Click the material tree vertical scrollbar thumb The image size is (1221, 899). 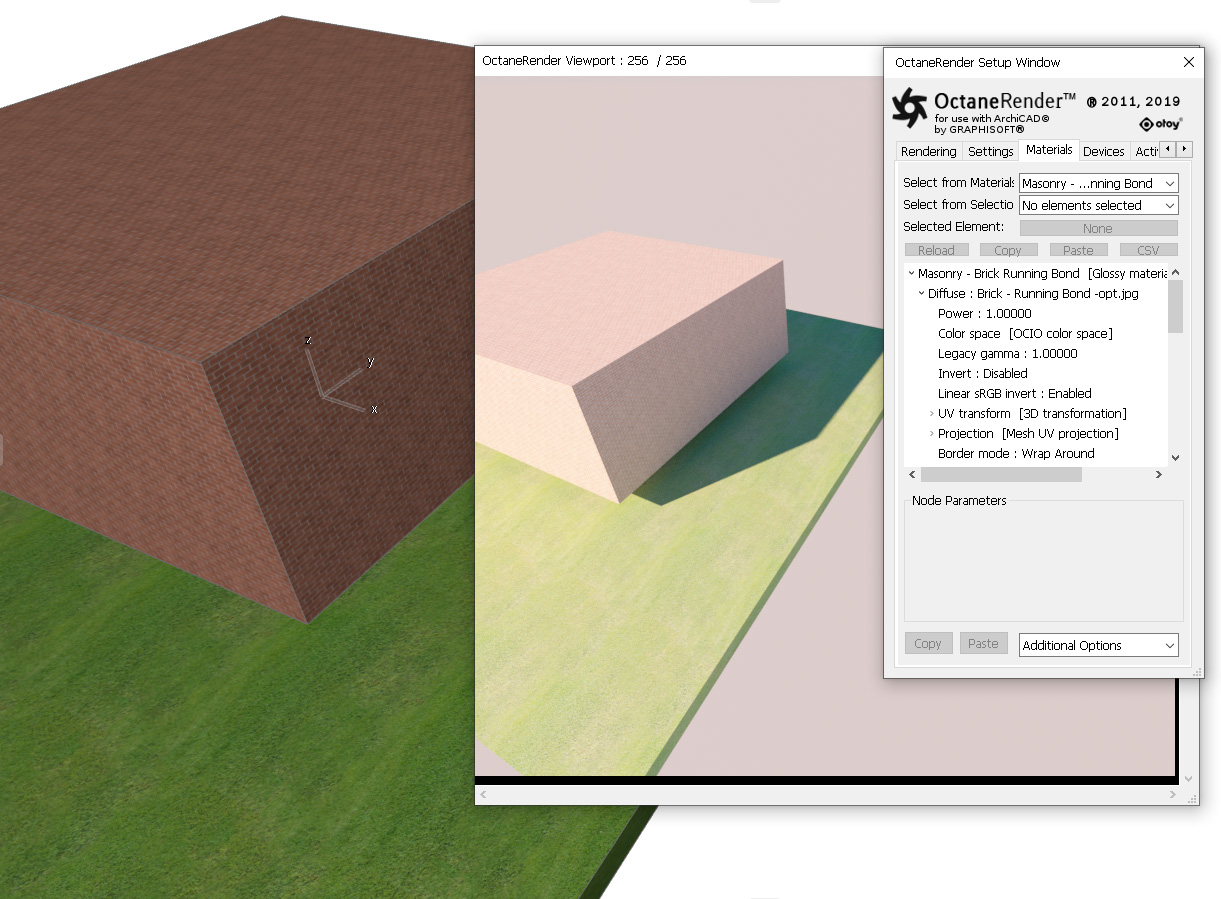point(1175,306)
